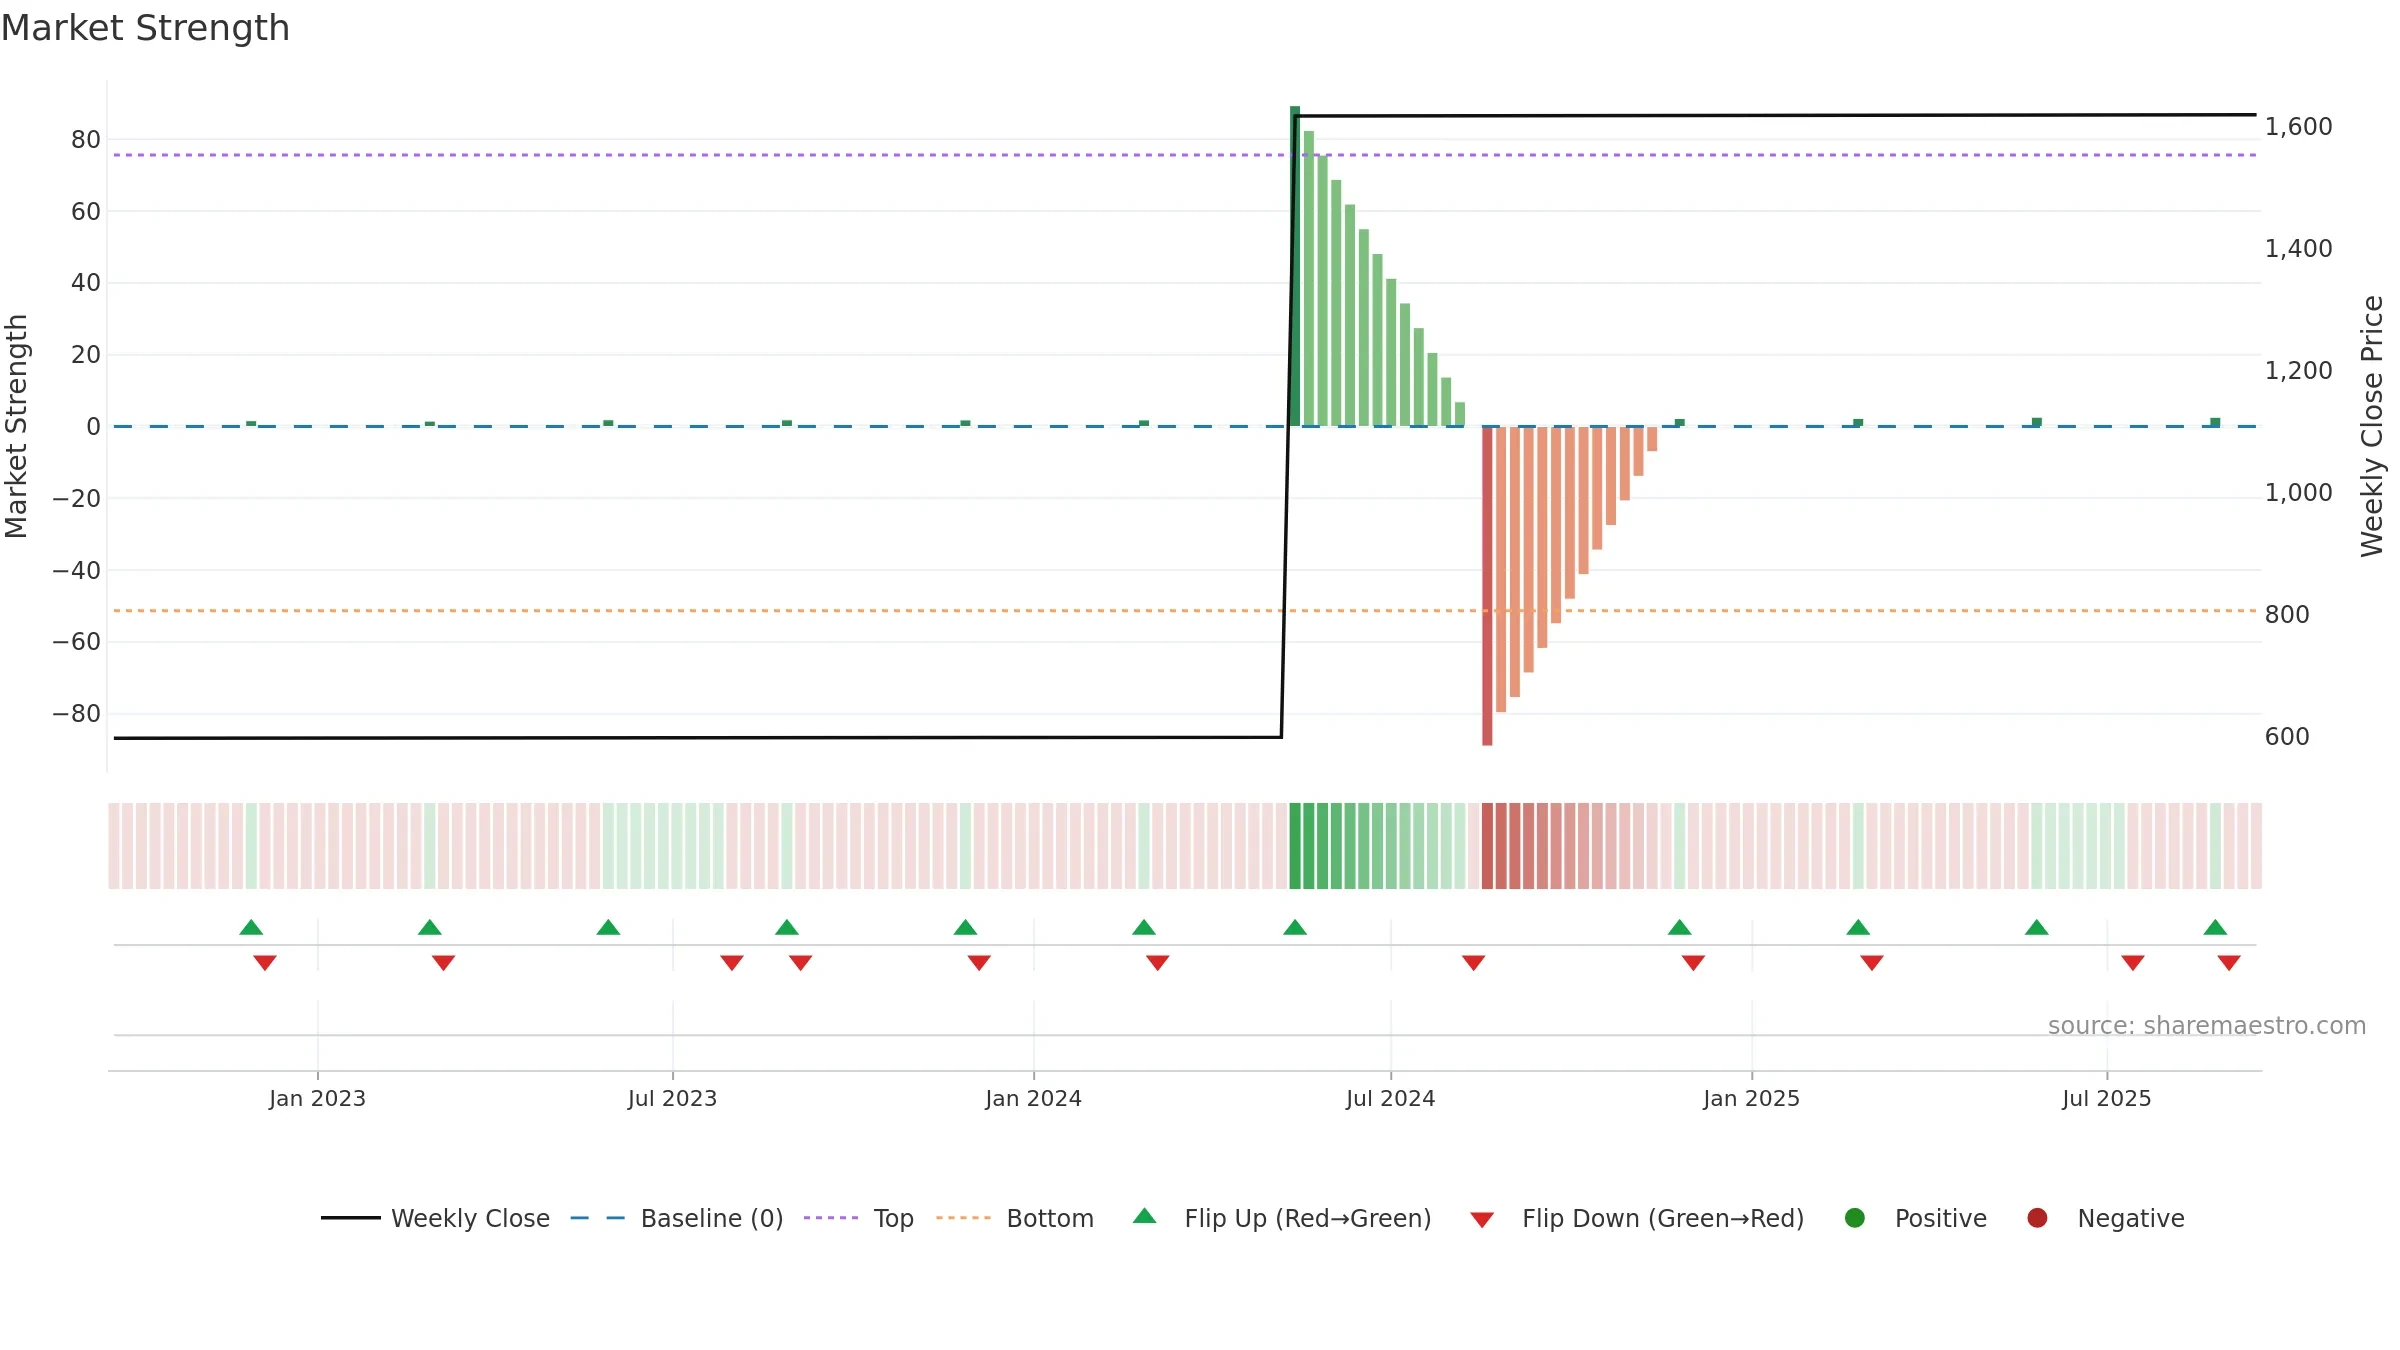This screenshot has height=1350, width=2400.
Task: Toggle the Flip Down (Green→Red) legend entry
Action: point(1637,1218)
